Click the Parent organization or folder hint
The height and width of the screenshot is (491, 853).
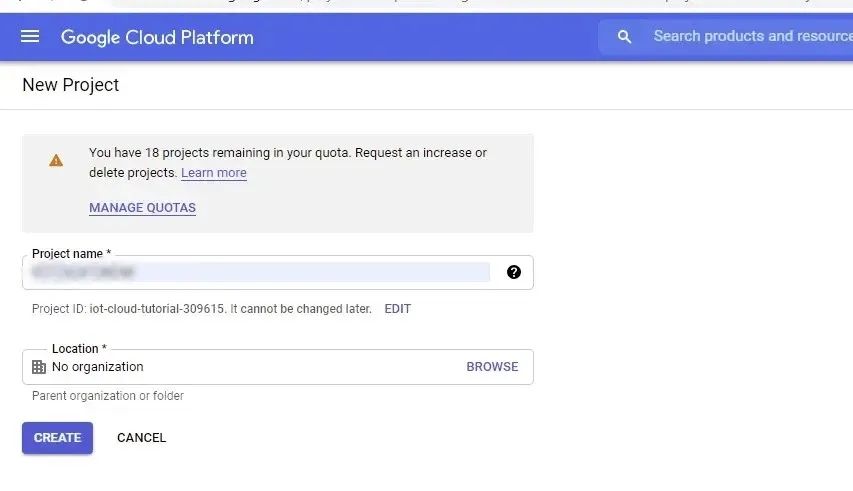(108, 396)
